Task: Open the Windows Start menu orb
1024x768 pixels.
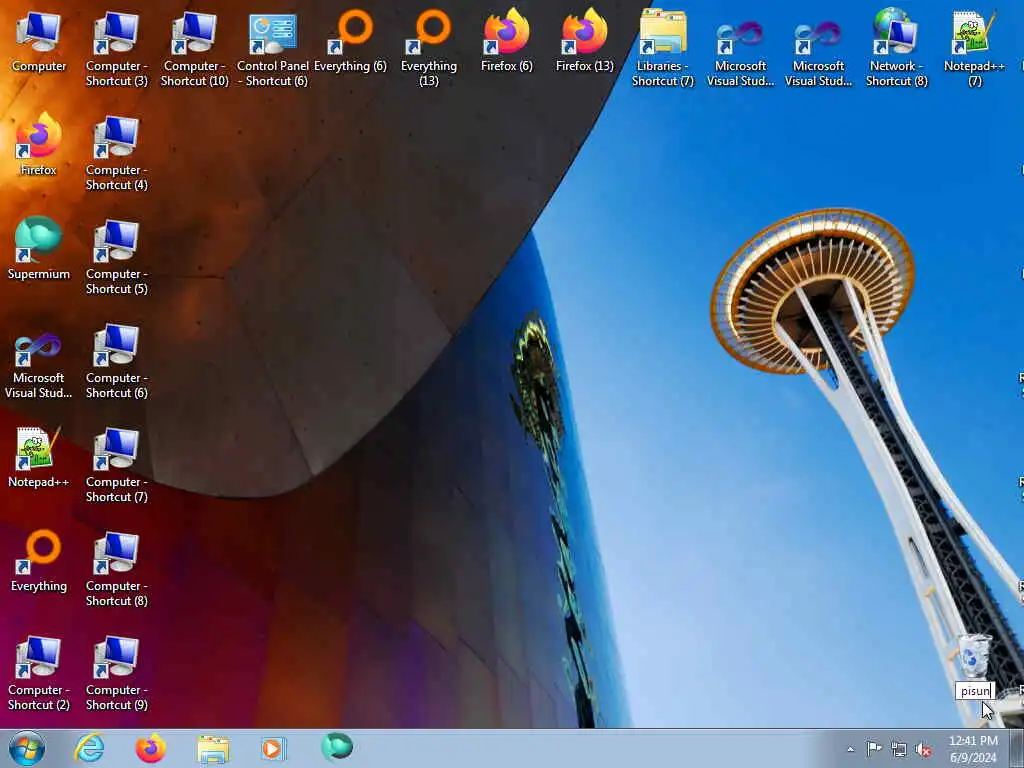Action: [x=27, y=748]
